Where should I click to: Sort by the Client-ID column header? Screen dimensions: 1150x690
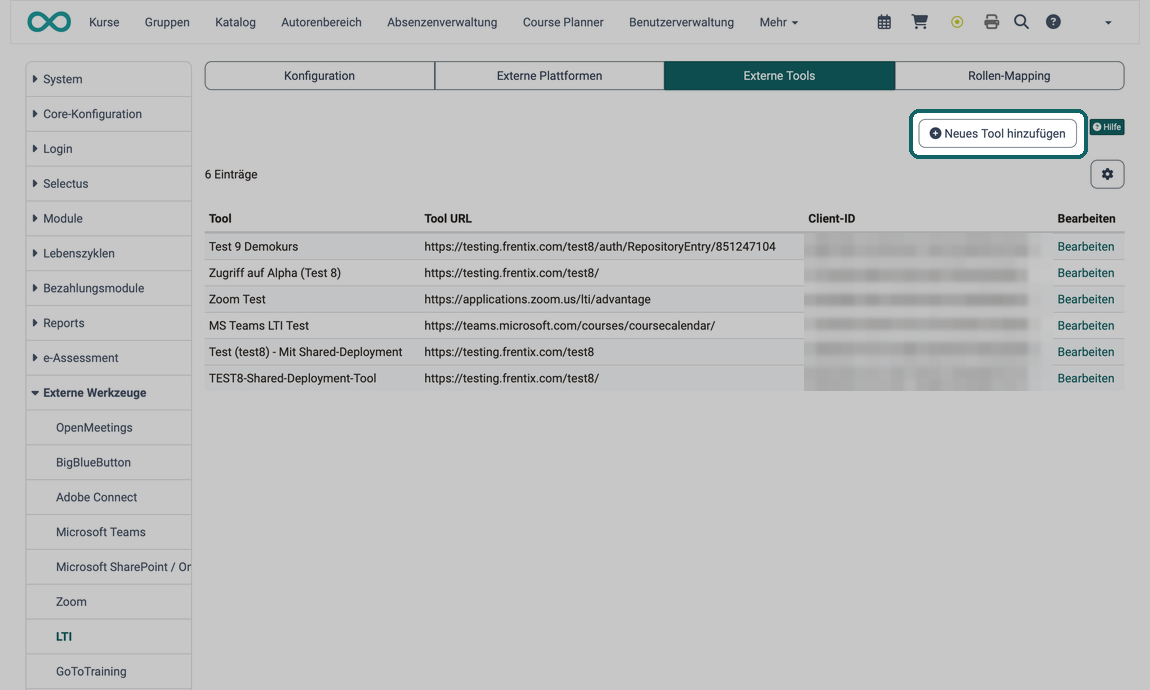click(832, 219)
